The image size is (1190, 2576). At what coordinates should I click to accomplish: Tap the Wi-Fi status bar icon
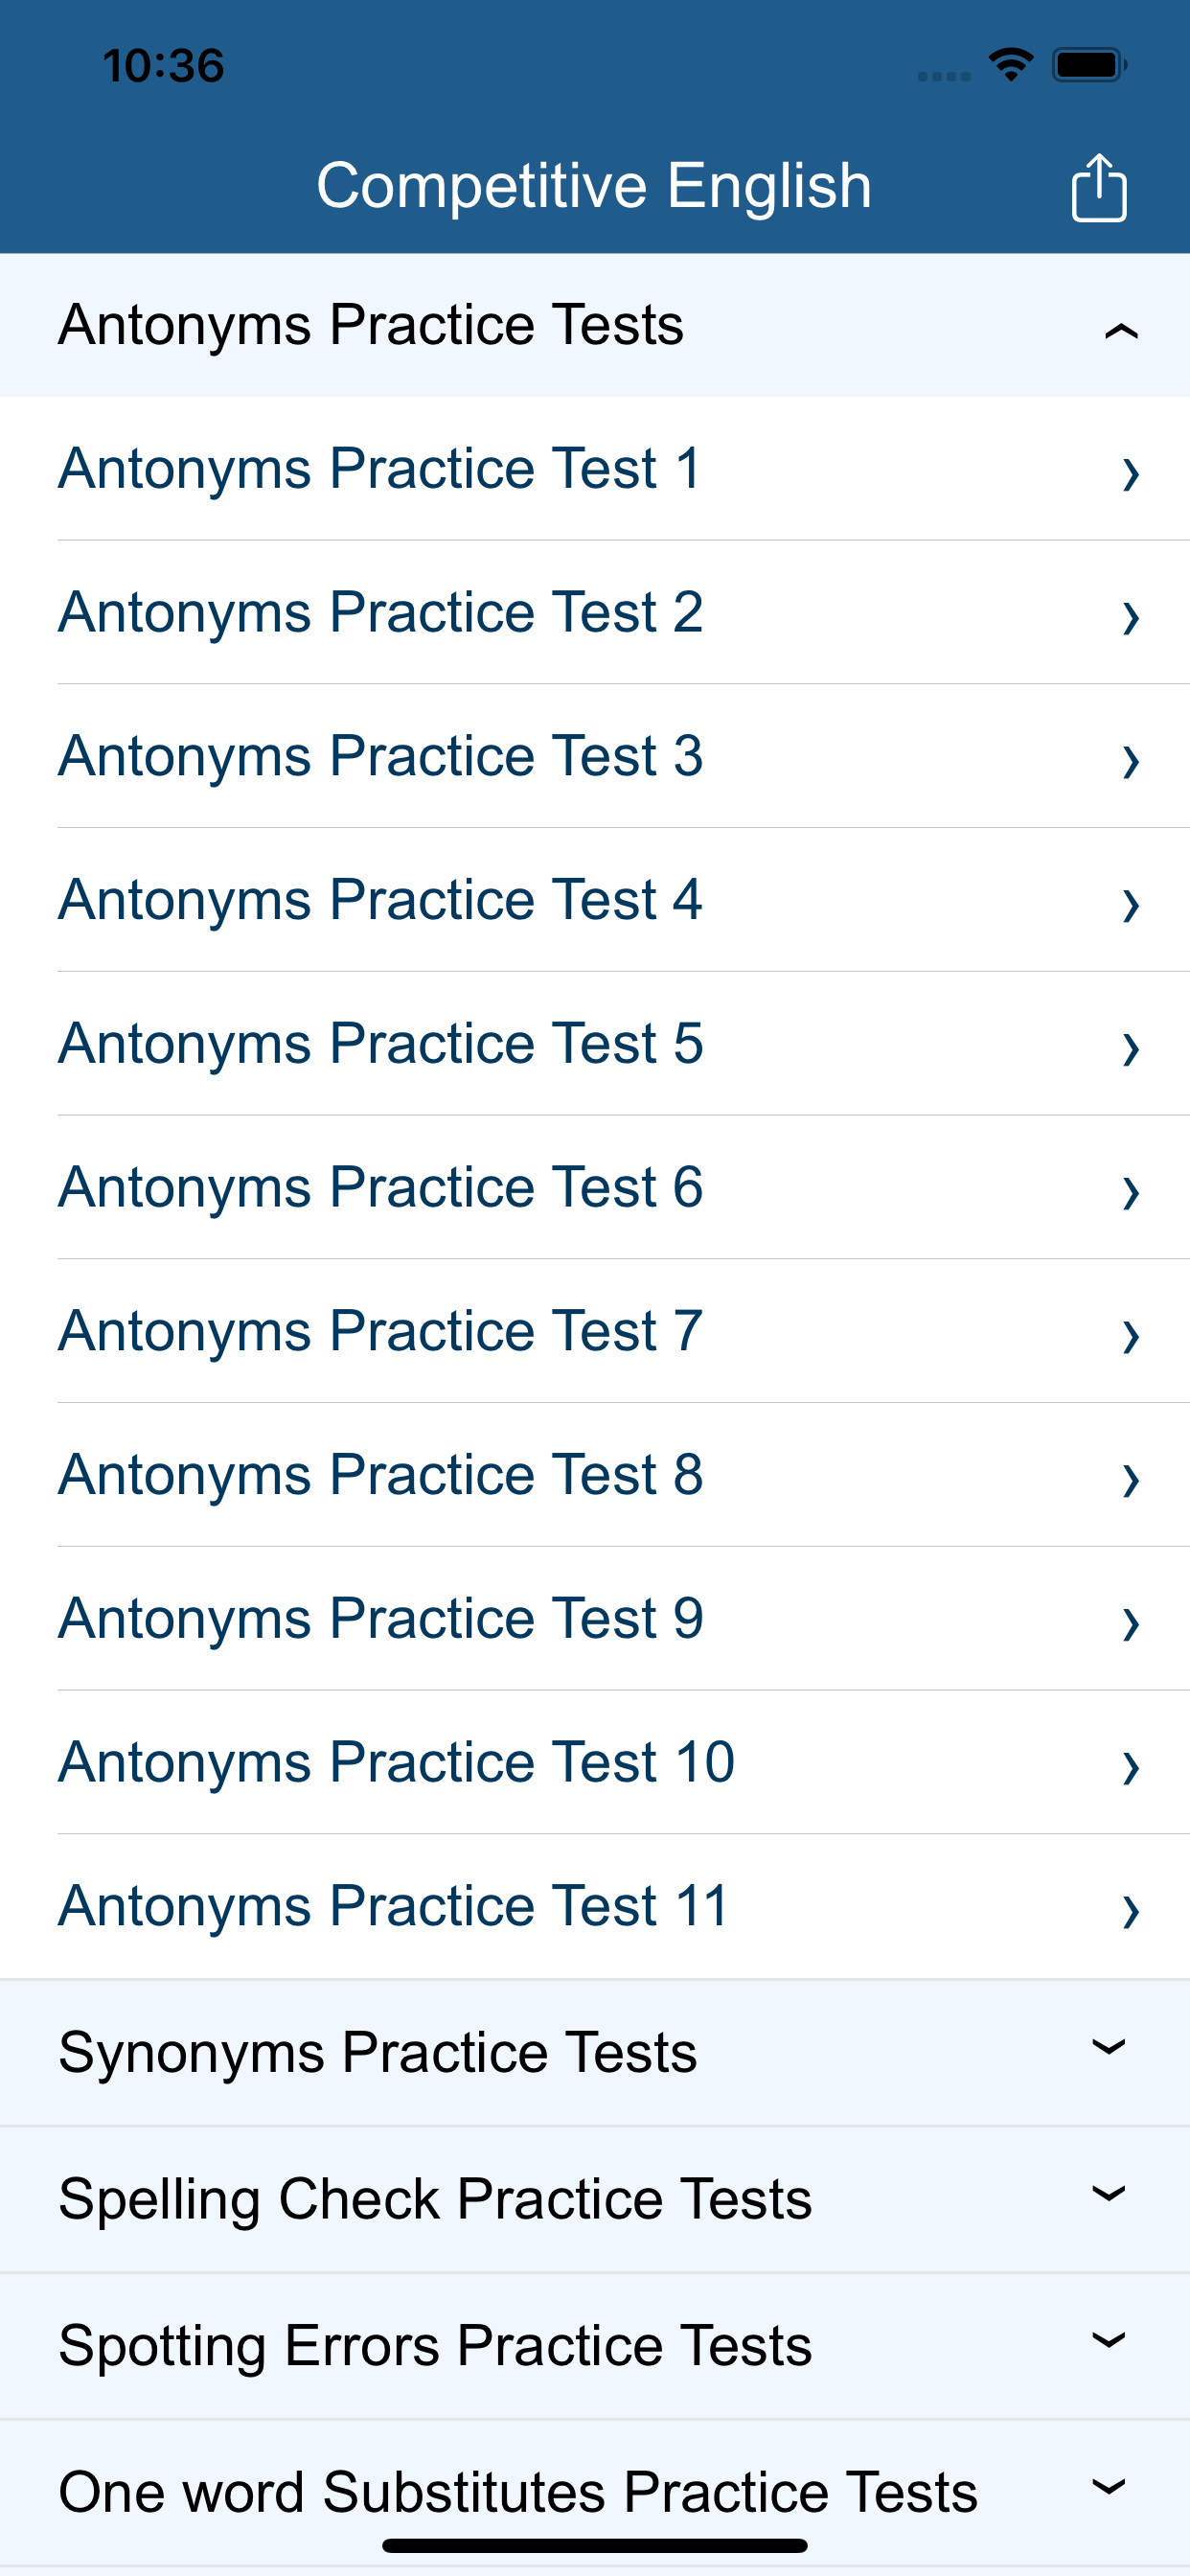(1010, 65)
